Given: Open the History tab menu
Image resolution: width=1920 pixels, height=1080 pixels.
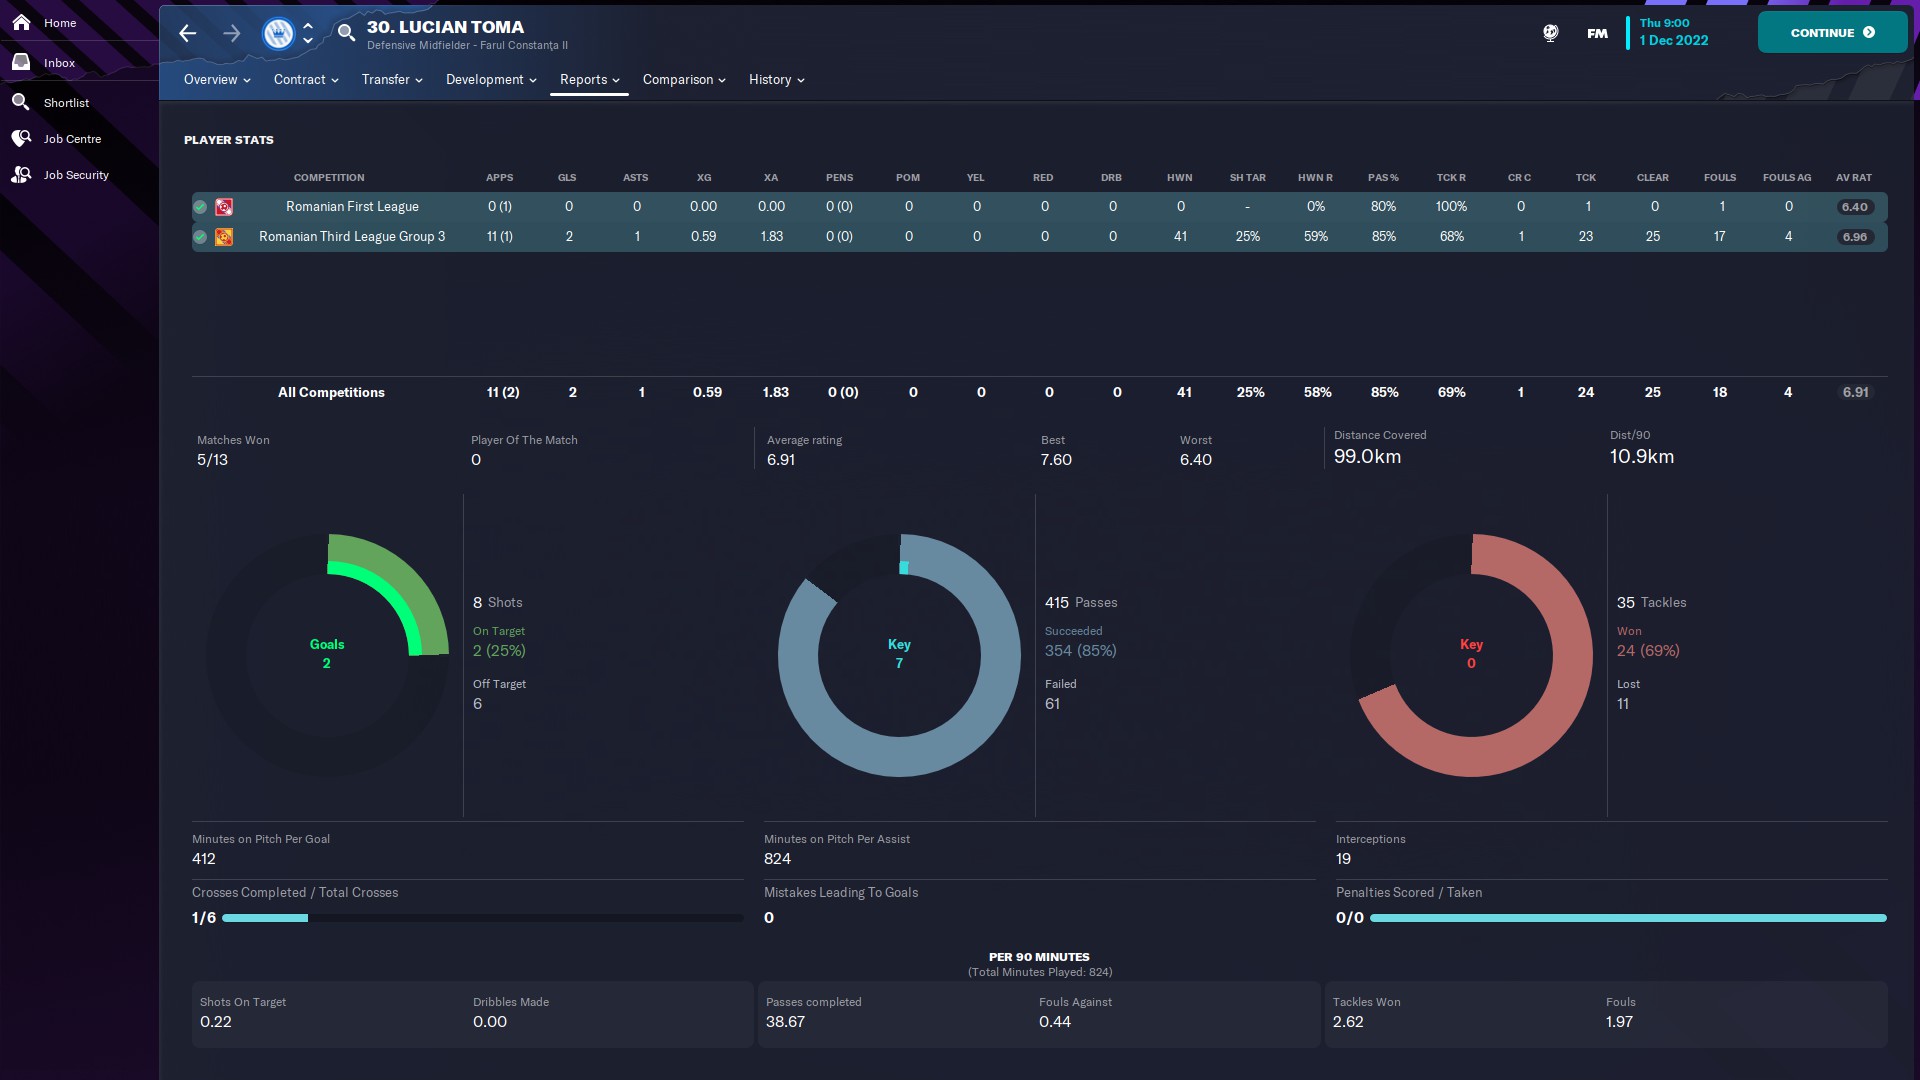Looking at the screenshot, I should point(776,80).
